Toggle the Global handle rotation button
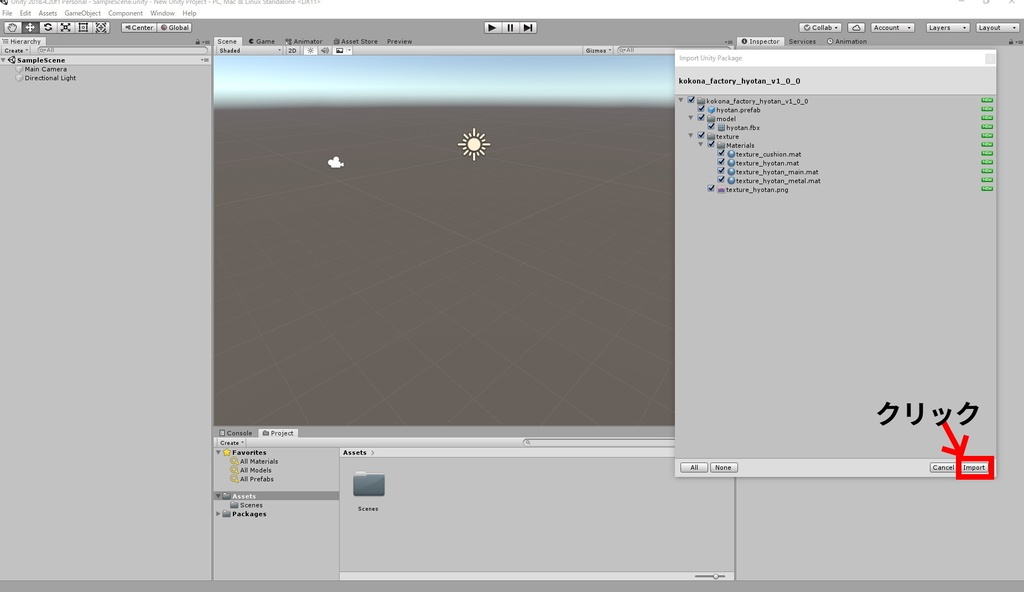The width and height of the screenshot is (1024, 592). pos(174,27)
